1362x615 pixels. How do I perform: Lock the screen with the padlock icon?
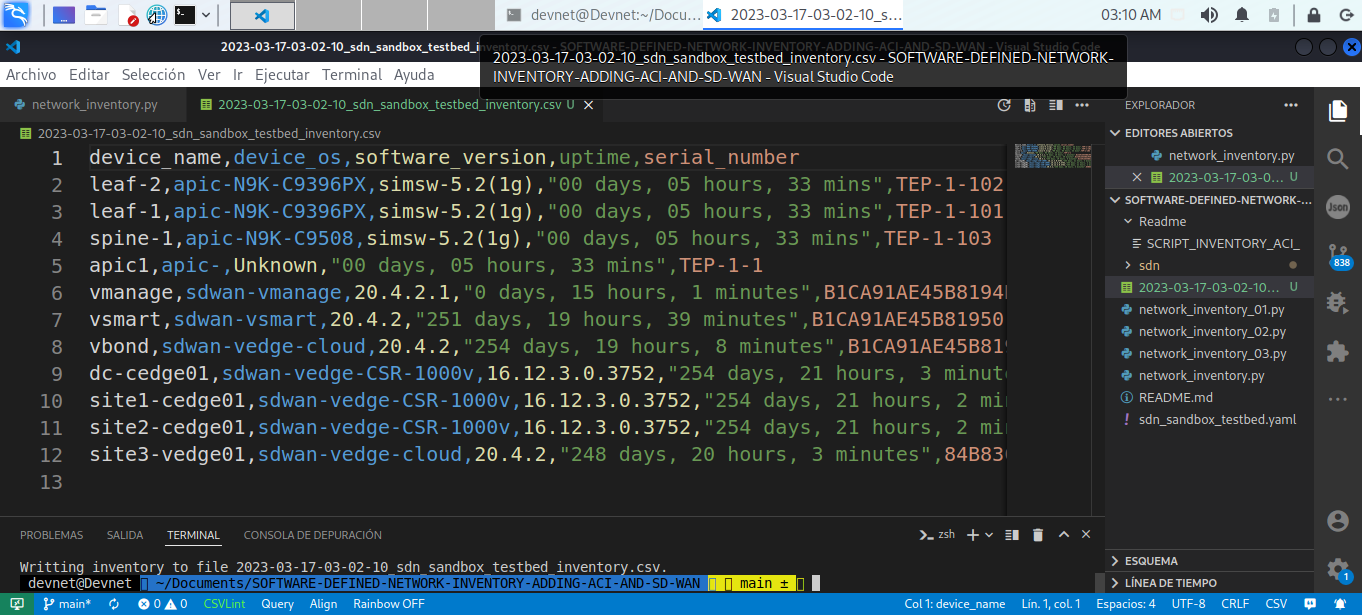click(x=1312, y=15)
